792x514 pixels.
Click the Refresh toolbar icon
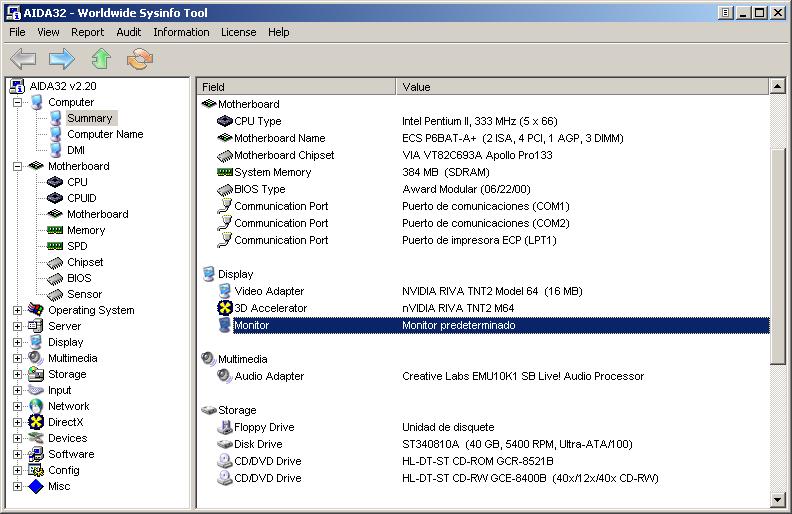pos(140,59)
